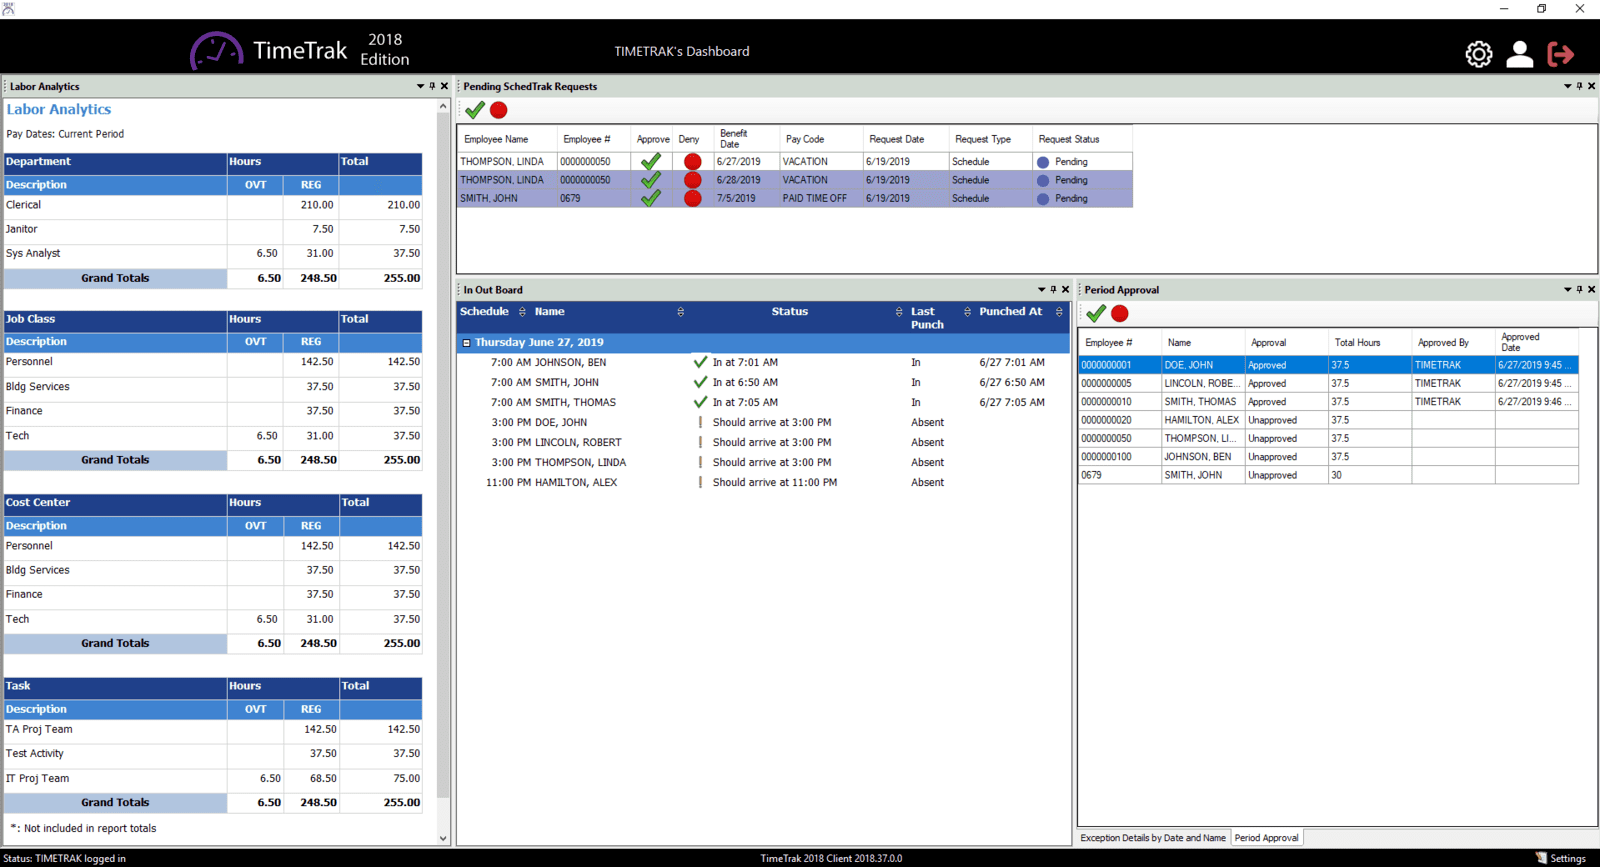Open the settings gear in header

click(1479, 54)
